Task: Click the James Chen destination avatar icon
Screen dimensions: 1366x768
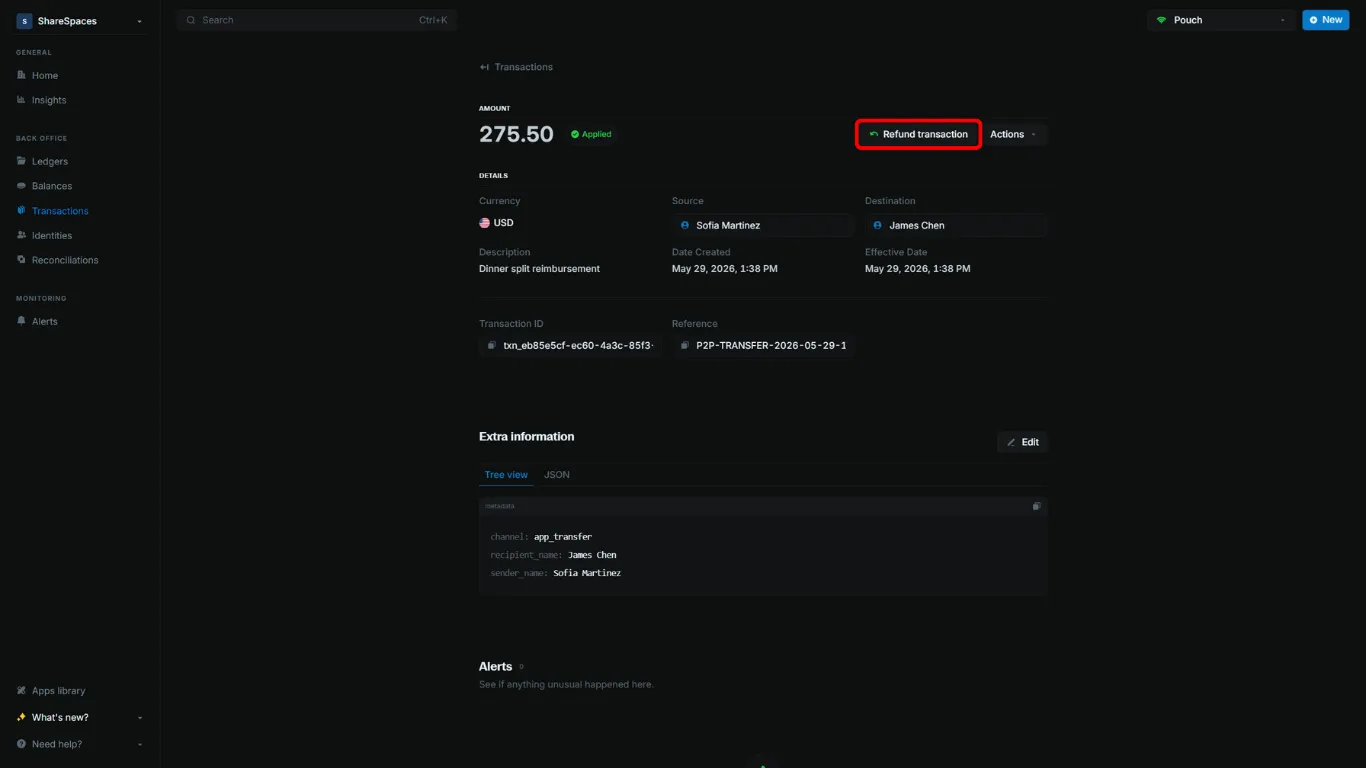Action: tap(878, 225)
